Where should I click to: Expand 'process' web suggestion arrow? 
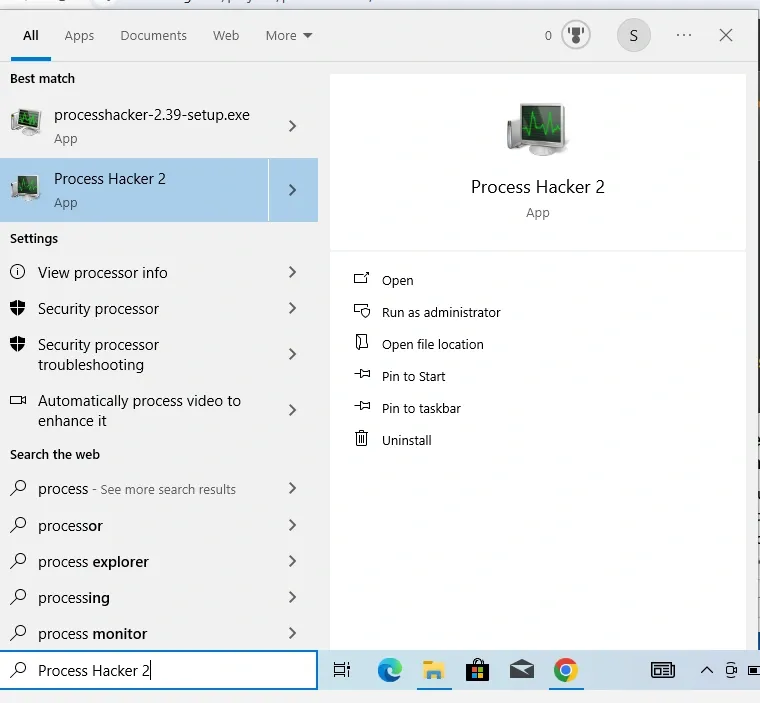[292, 488]
